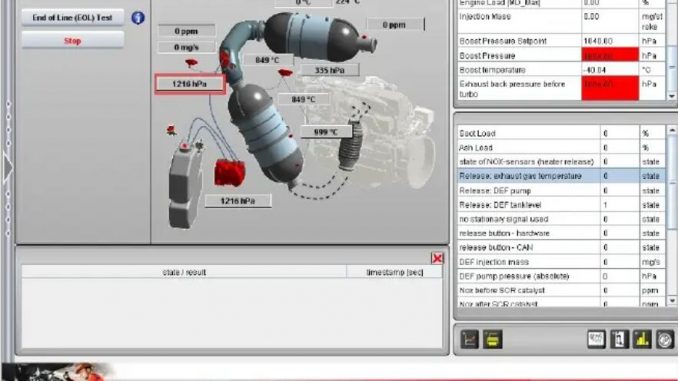Expand the left side panel arrow
The width and height of the screenshot is (678, 381).
[x=8, y=168]
